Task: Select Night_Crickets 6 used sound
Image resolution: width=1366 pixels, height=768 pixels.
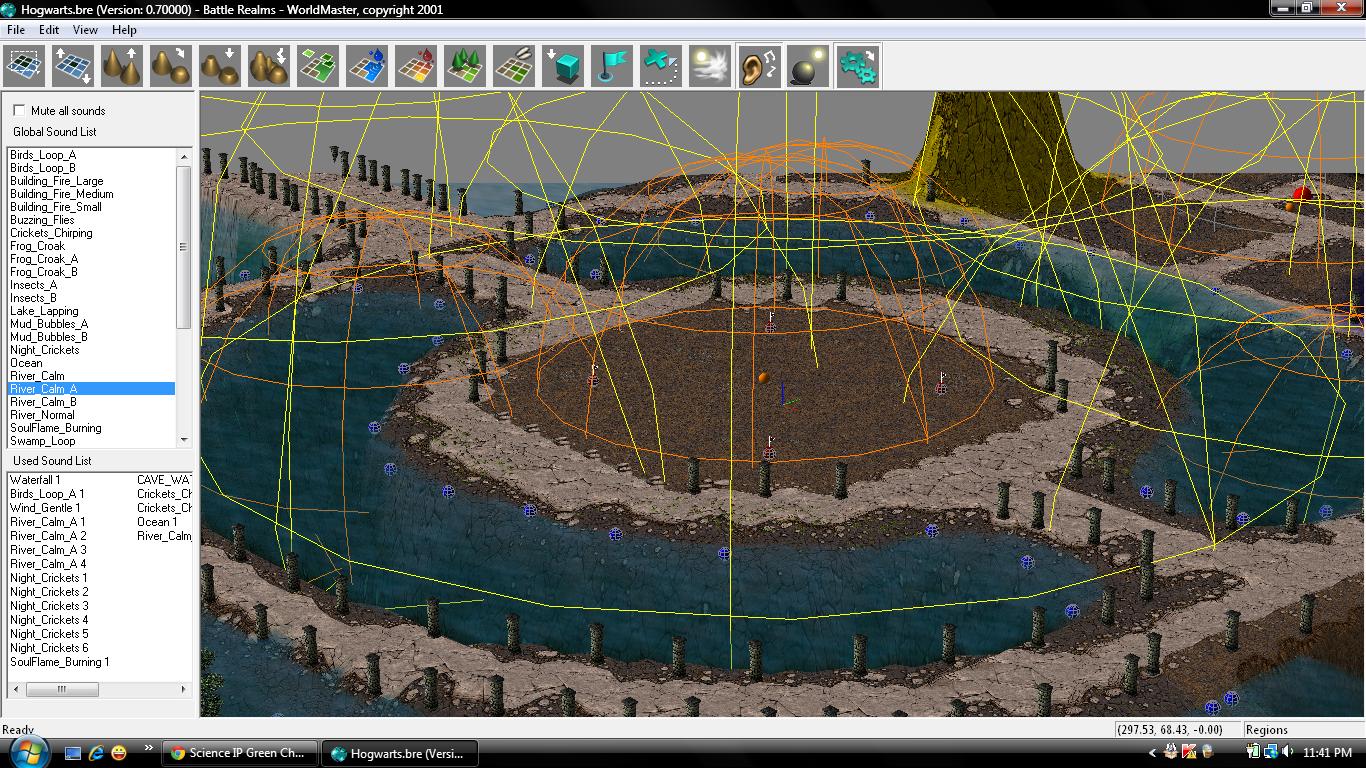Action: point(49,648)
